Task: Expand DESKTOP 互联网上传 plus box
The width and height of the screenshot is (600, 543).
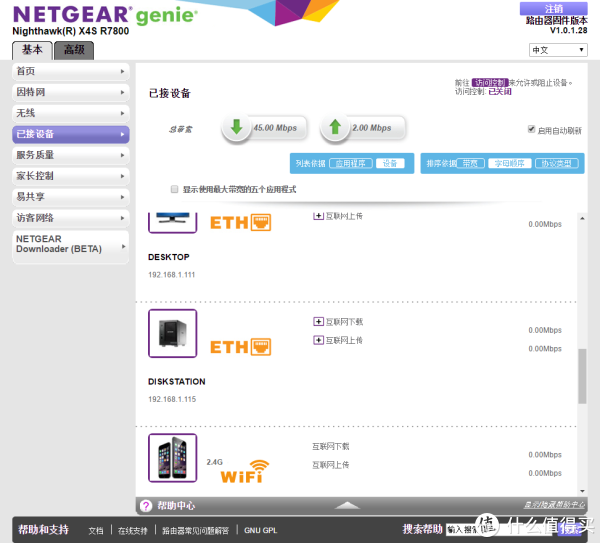Action: 318,216
